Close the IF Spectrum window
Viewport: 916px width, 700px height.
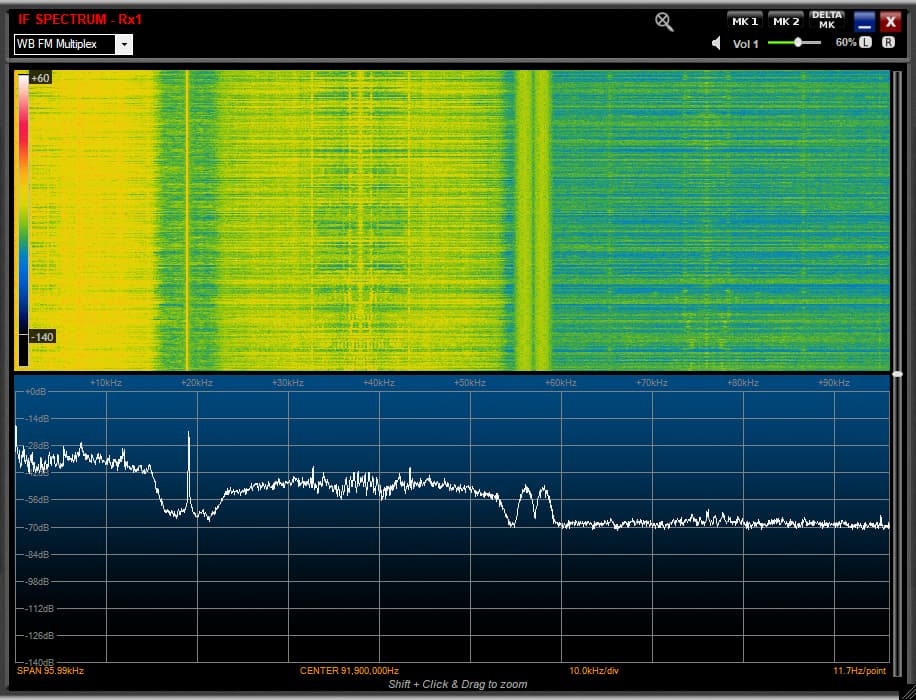(x=890, y=22)
